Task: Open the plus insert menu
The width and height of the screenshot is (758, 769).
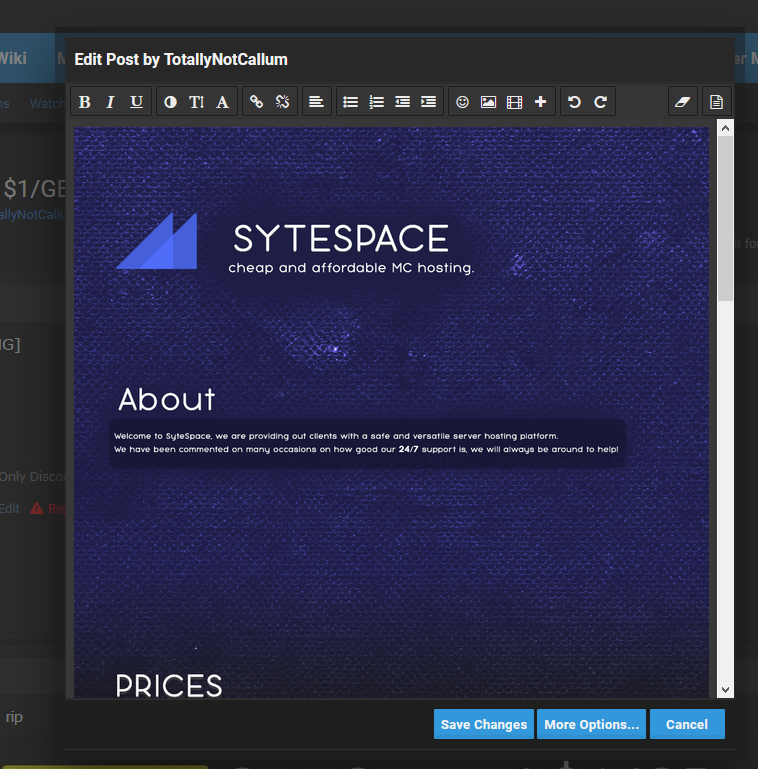Action: point(540,102)
